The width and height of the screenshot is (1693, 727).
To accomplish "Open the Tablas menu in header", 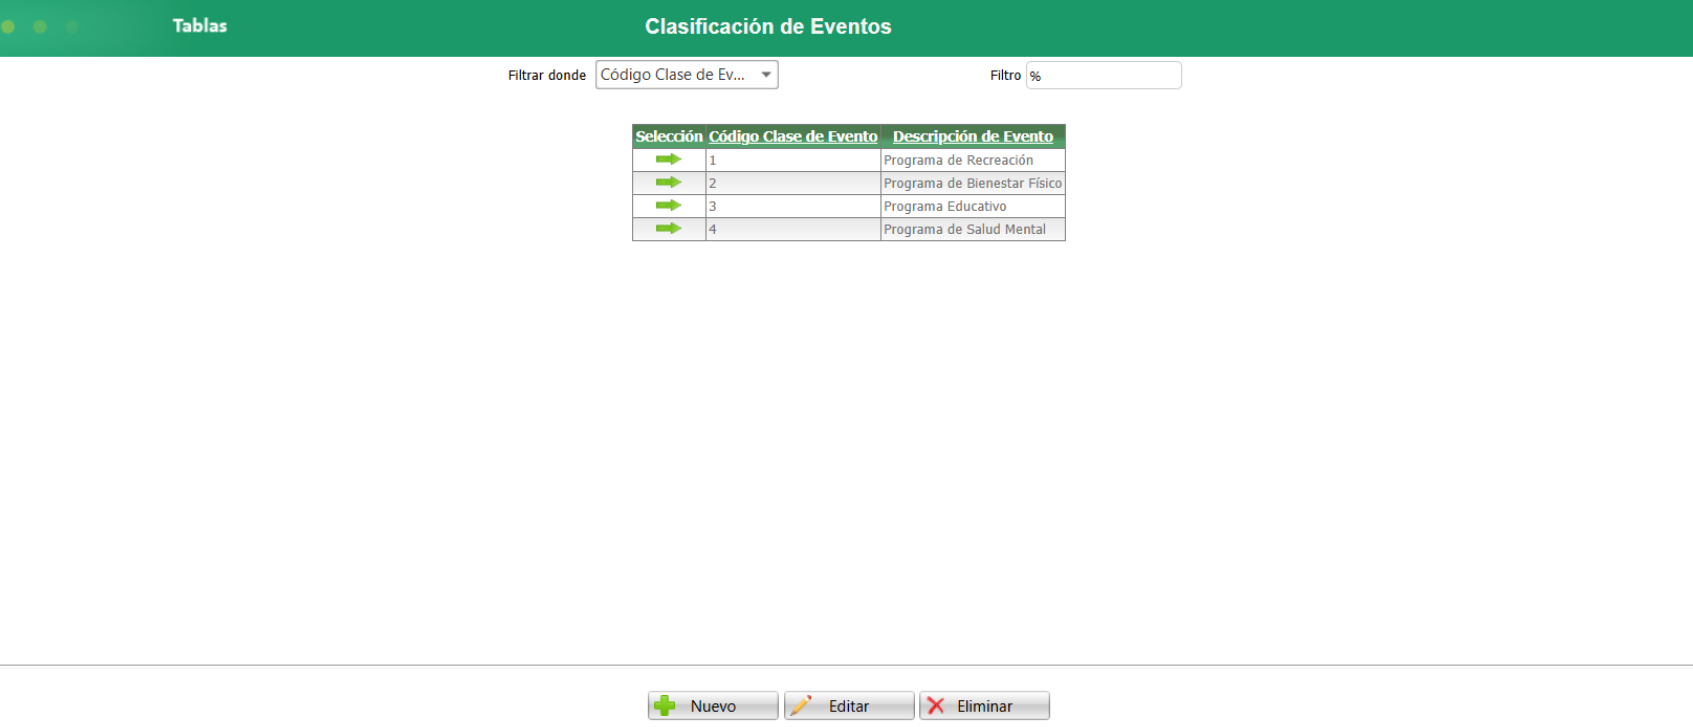I will (x=200, y=26).
